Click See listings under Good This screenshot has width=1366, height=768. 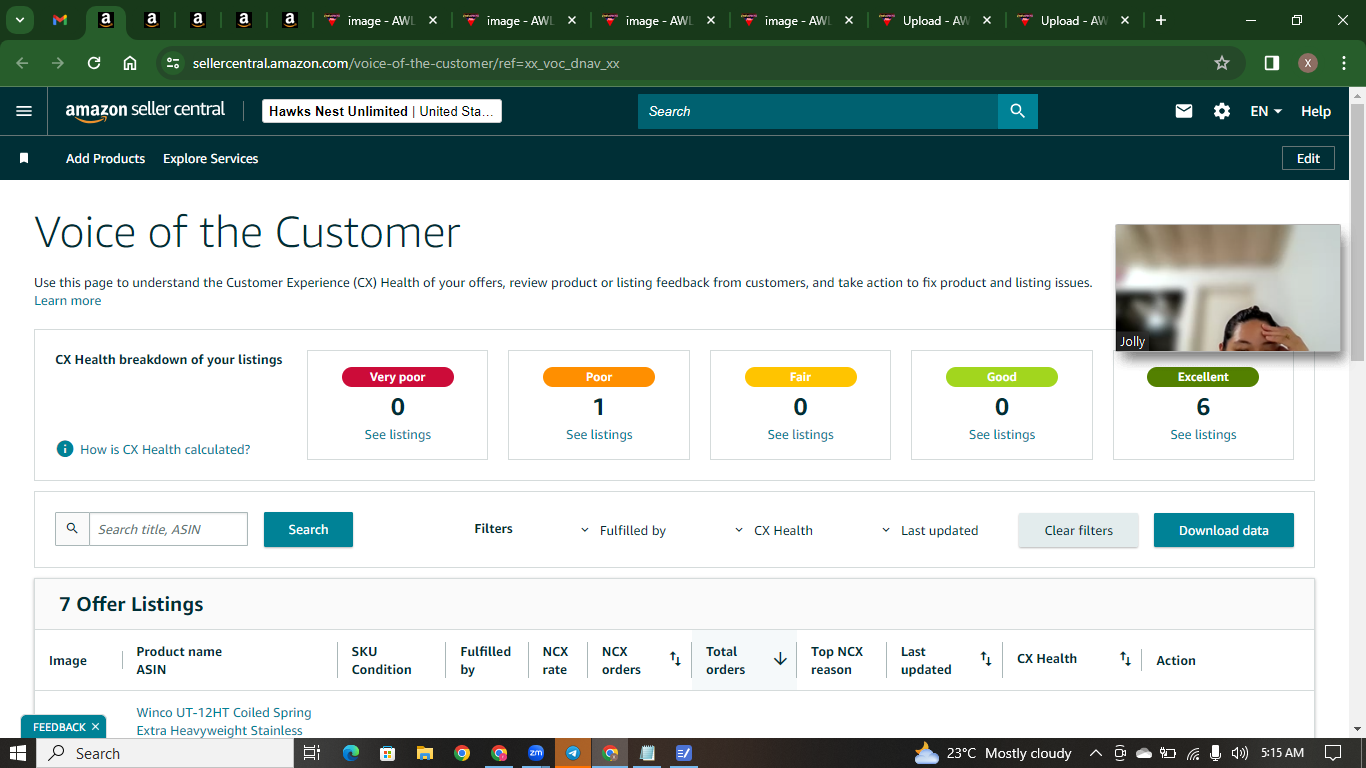(x=1002, y=434)
